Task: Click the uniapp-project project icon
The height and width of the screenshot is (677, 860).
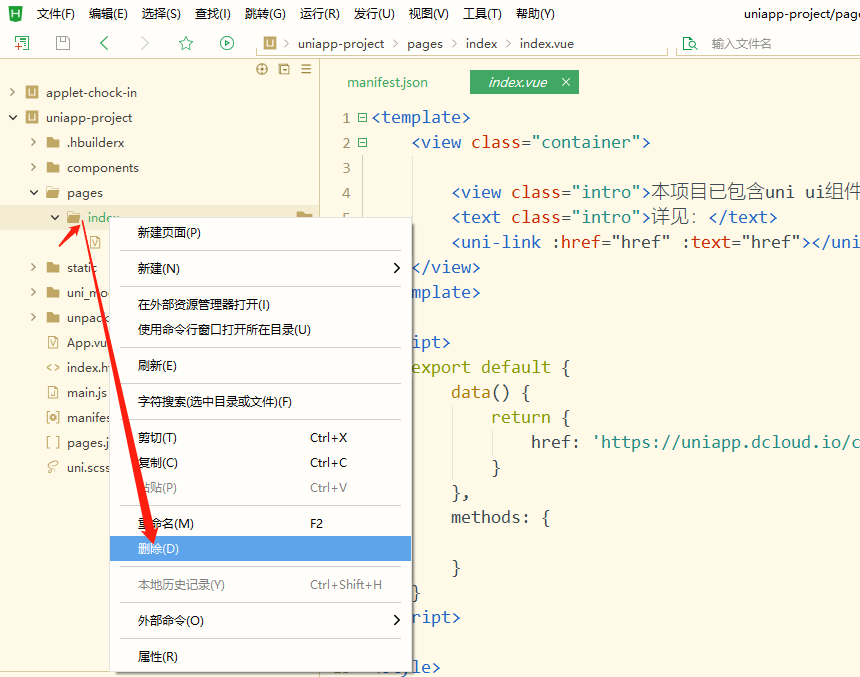Action: pos(32,117)
